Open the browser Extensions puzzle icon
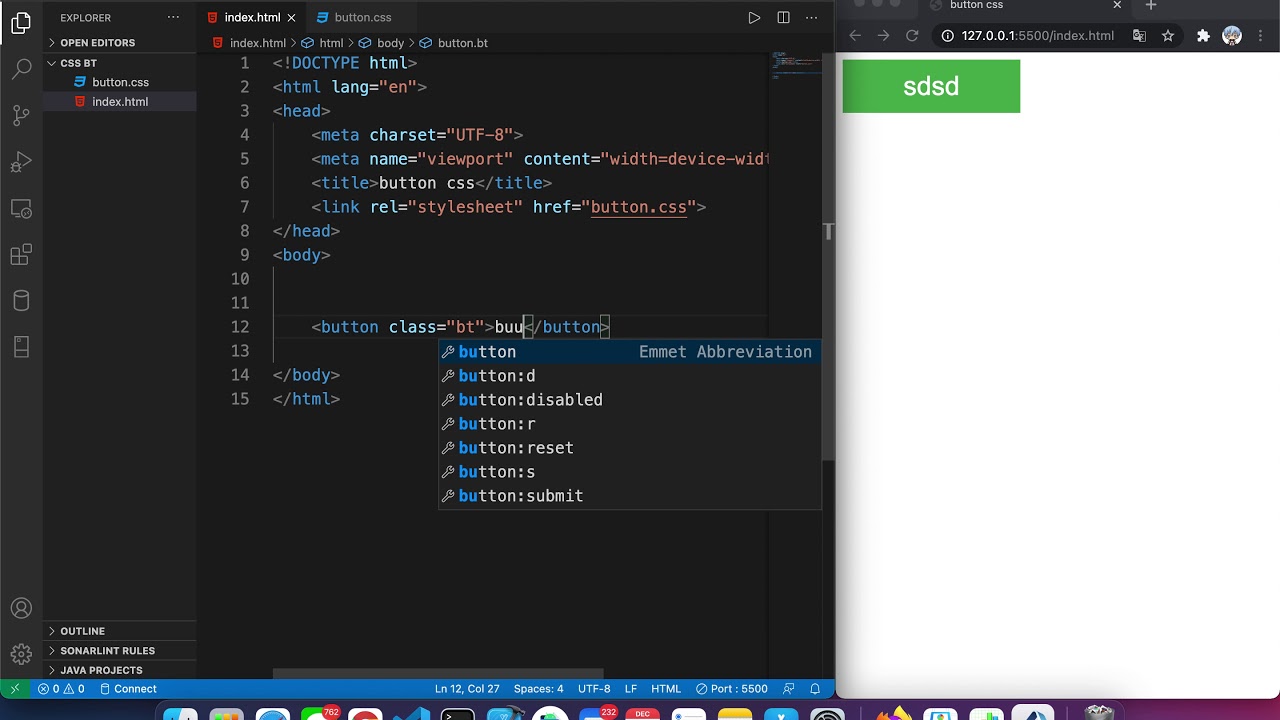Screen dimensions: 1280x720 (x=1203, y=35)
